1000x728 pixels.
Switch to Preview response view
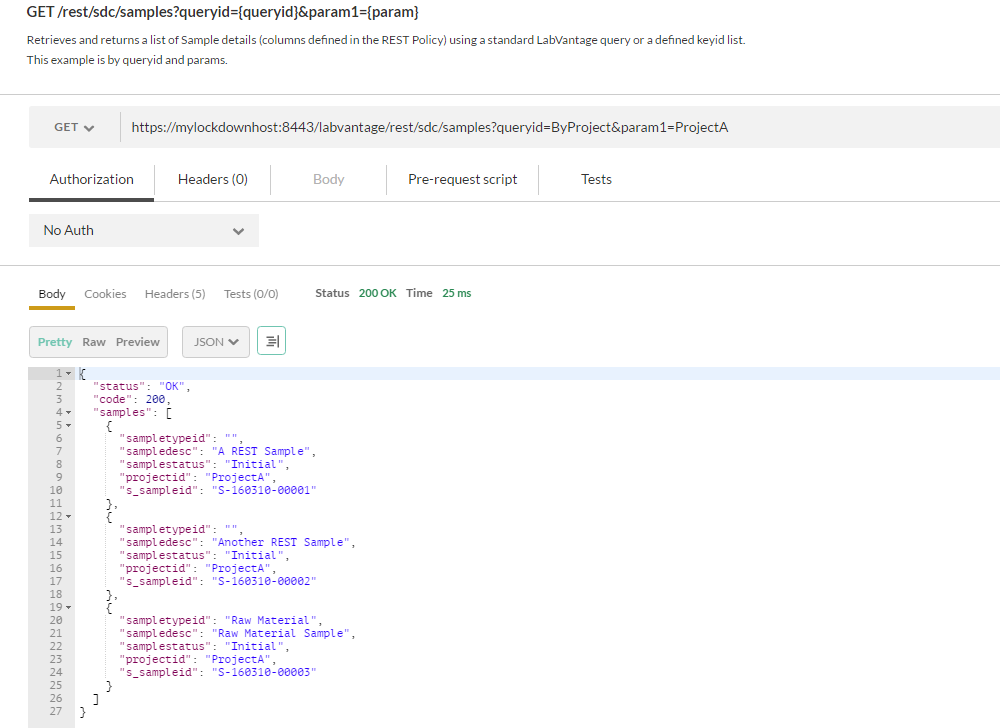[138, 342]
